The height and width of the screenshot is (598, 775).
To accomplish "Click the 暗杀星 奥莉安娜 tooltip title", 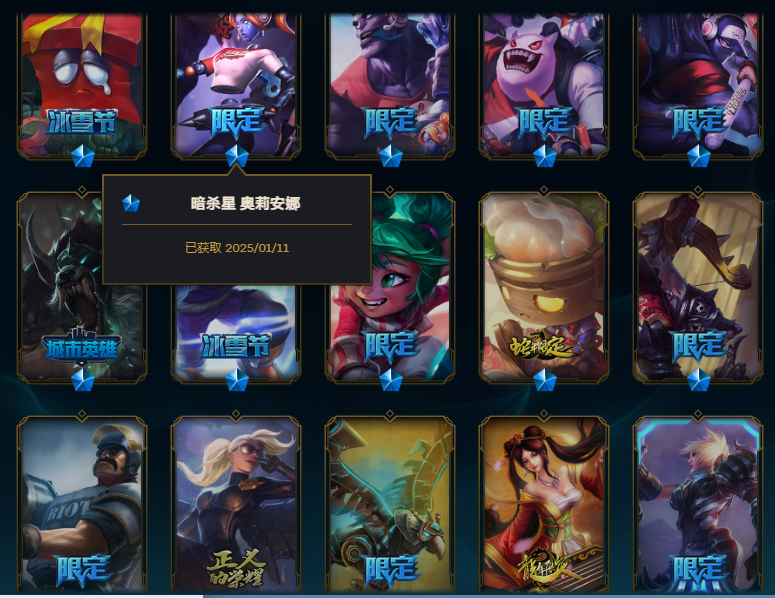I will [x=246, y=203].
